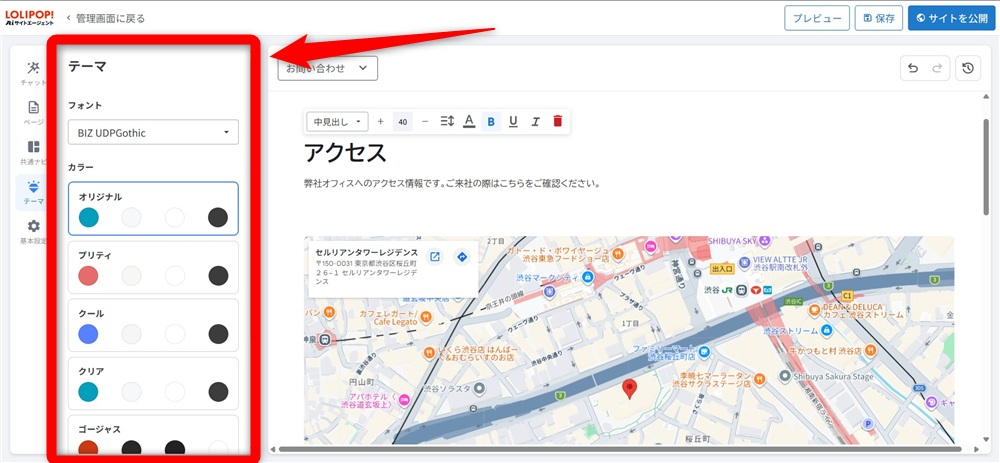
Task: Open the chat sidebar magic wand icon
Action: click(x=34, y=68)
